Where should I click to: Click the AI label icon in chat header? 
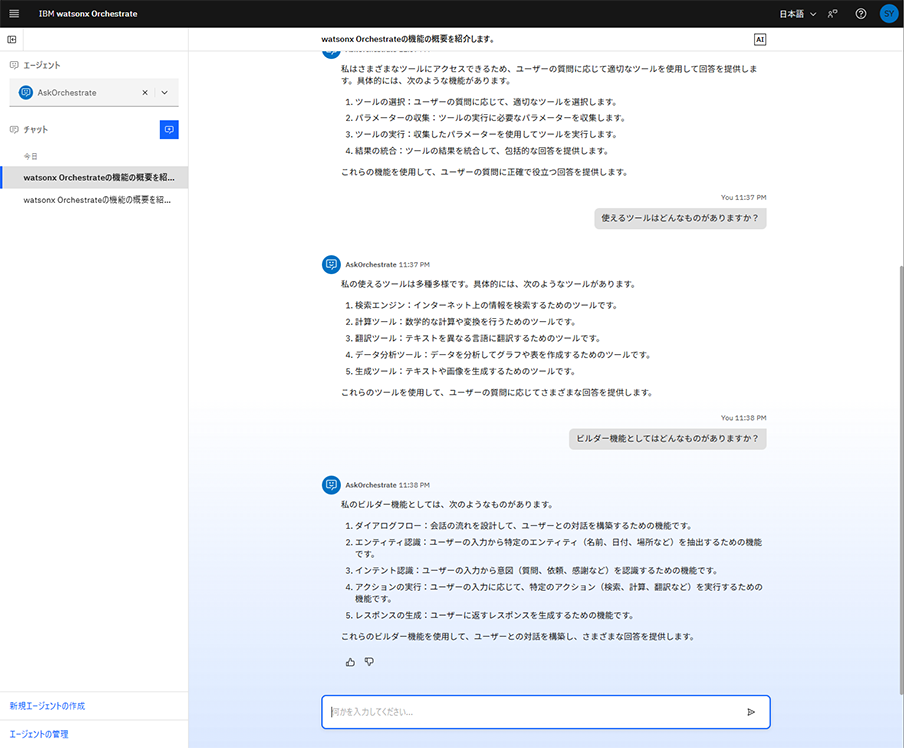760,39
